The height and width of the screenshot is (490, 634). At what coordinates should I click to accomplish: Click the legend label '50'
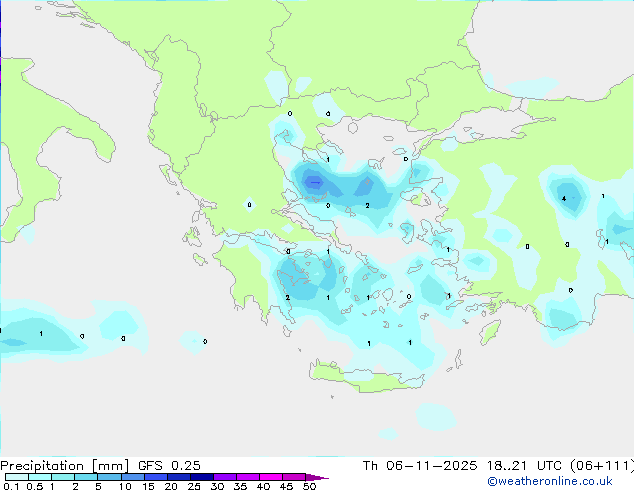pos(309,486)
